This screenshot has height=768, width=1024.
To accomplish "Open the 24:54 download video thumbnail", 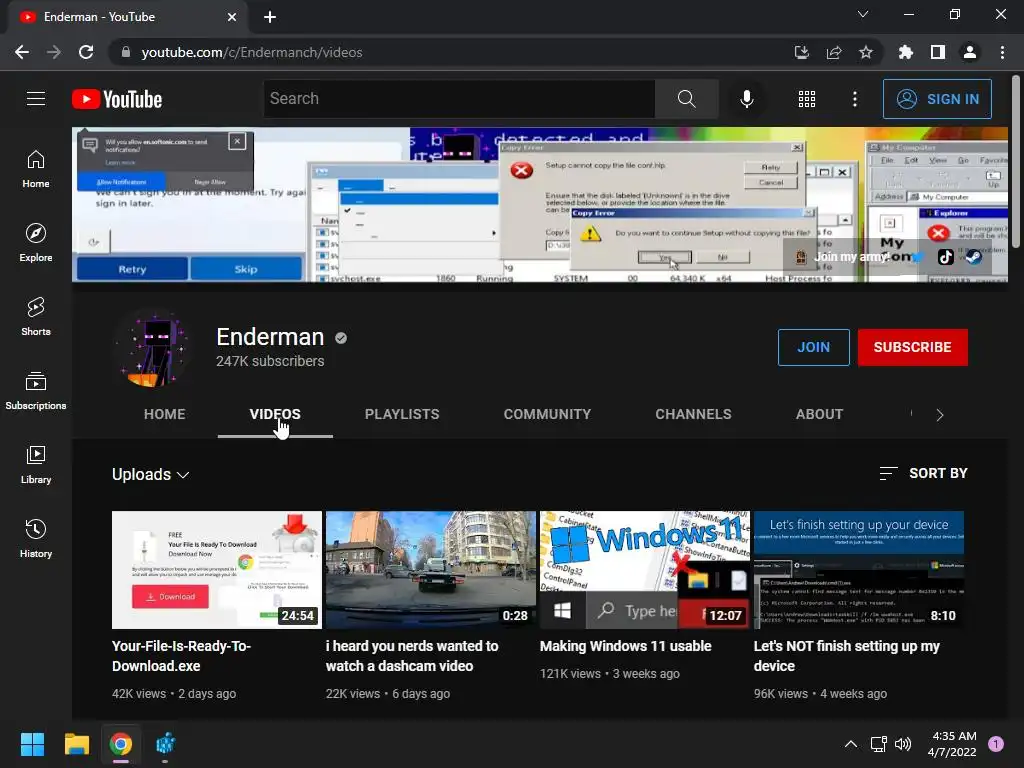I will click(x=217, y=569).
